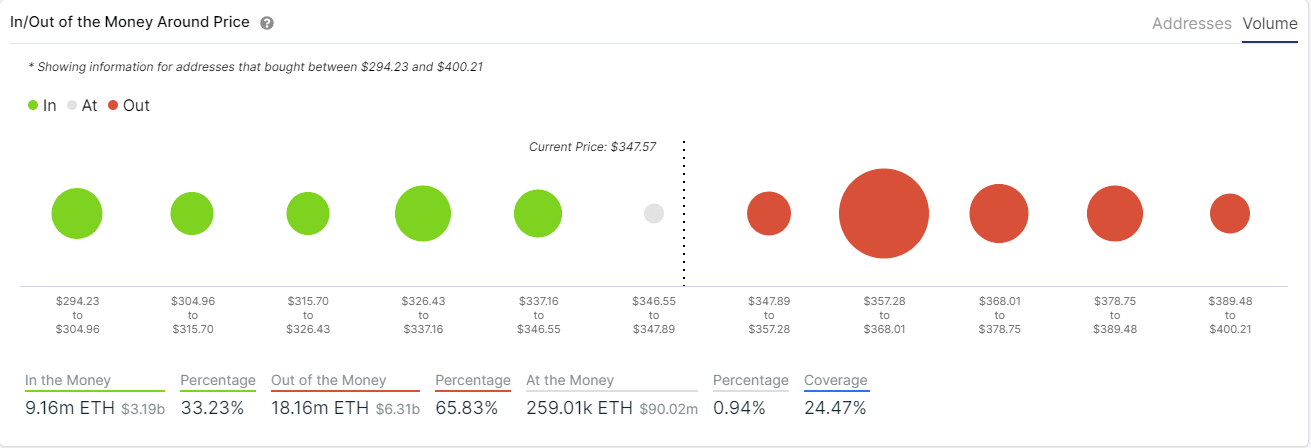This screenshot has height=448, width=1311.
Task: Toggle the gray At legend item
Action: coord(82,105)
